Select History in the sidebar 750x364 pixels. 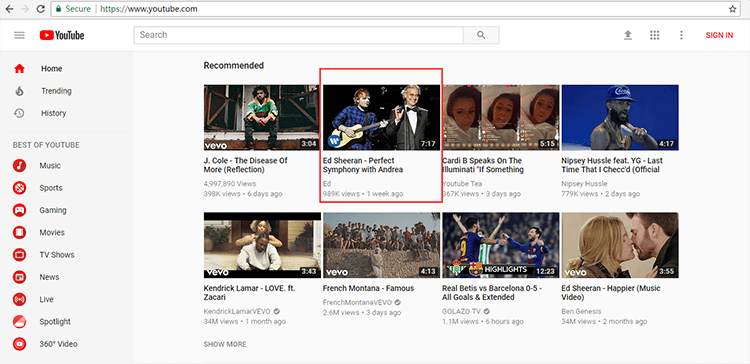(54, 113)
